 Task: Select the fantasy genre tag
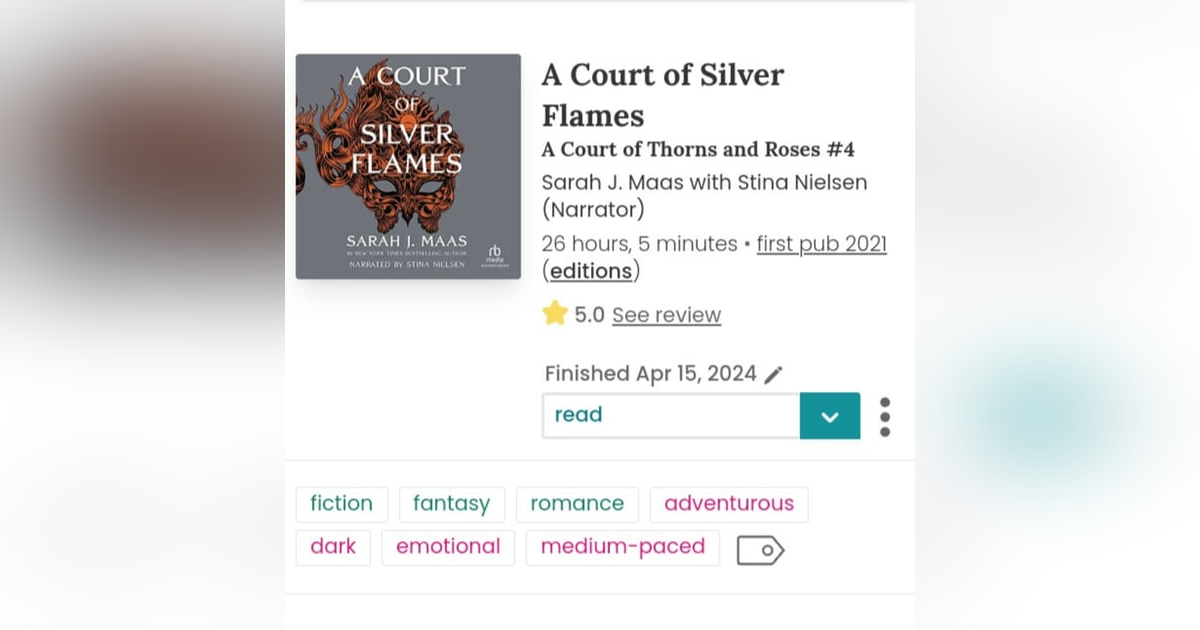click(452, 504)
